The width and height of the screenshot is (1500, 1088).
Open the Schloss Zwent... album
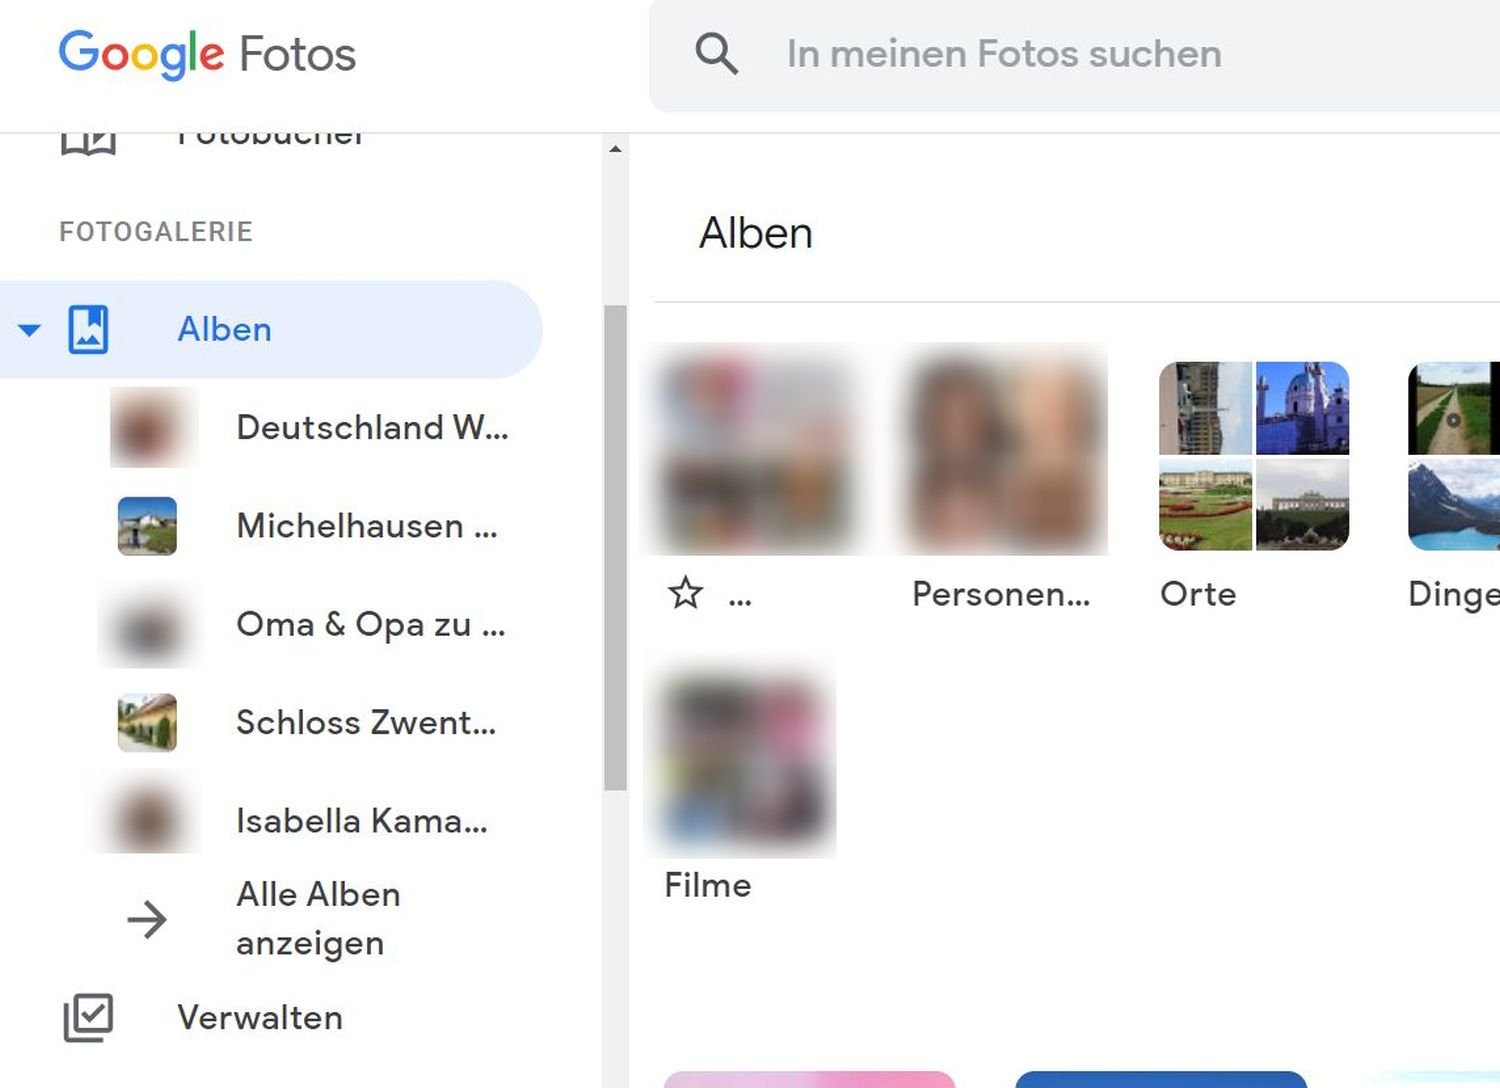click(x=365, y=722)
